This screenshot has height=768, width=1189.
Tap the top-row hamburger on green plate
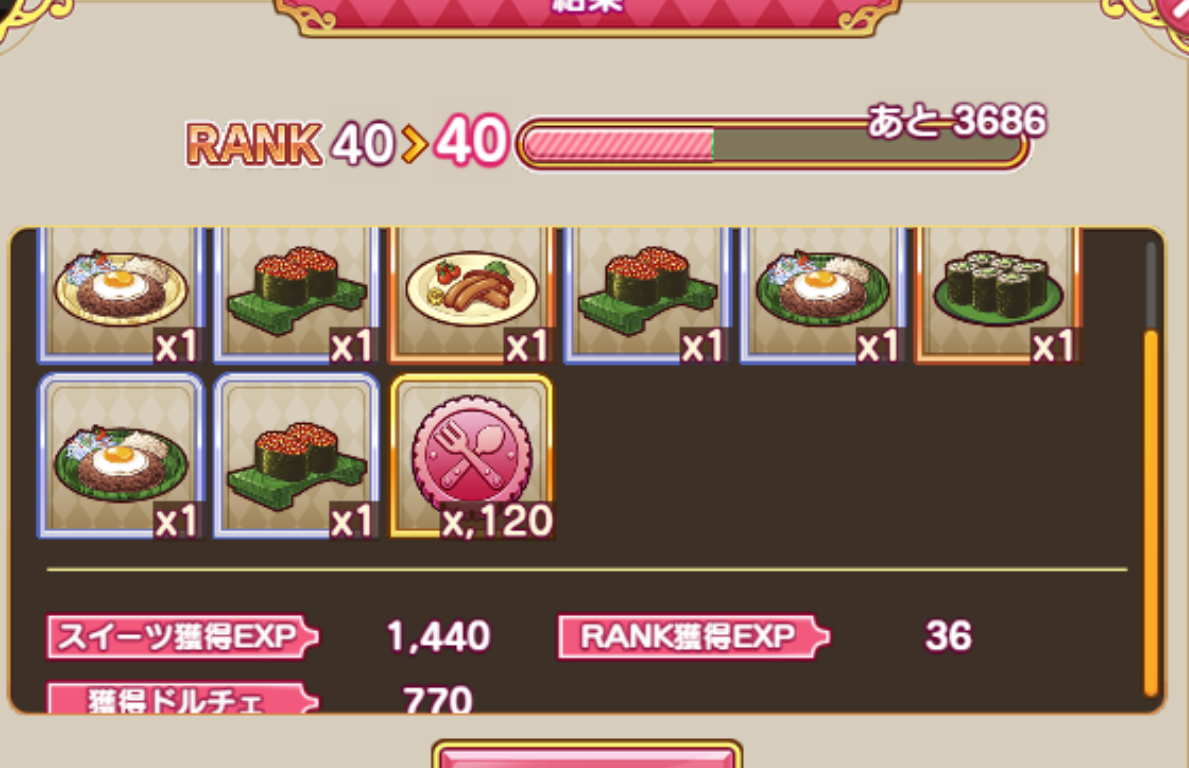(x=823, y=296)
